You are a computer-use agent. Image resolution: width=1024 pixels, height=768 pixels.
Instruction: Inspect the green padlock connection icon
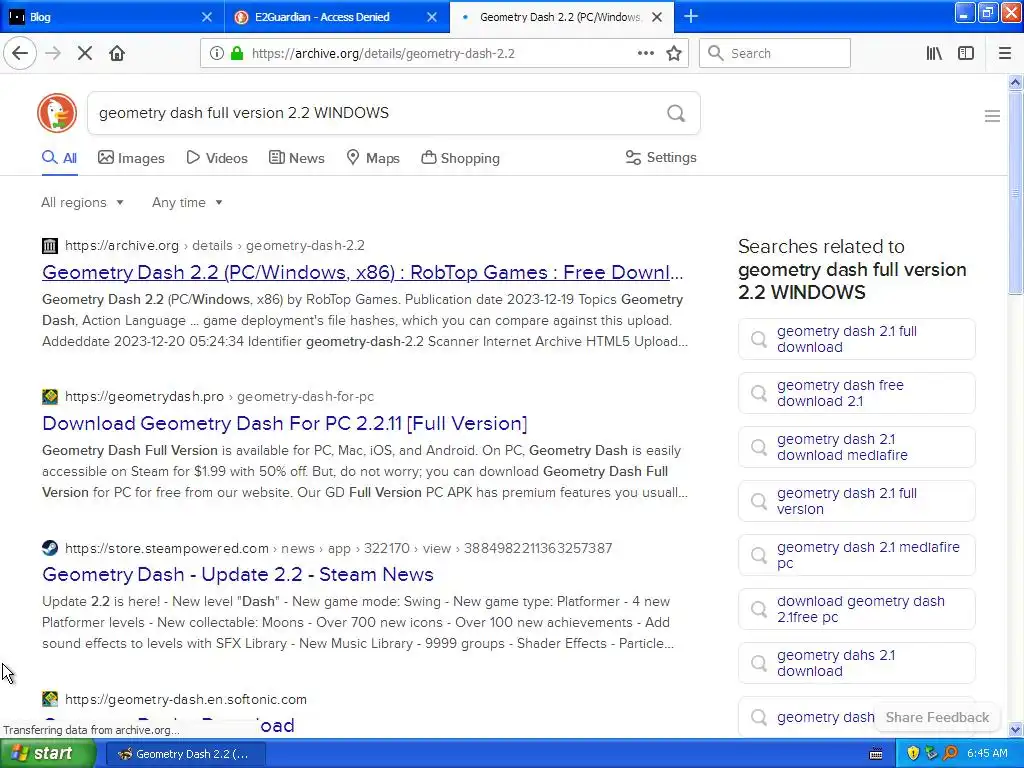(x=237, y=54)
